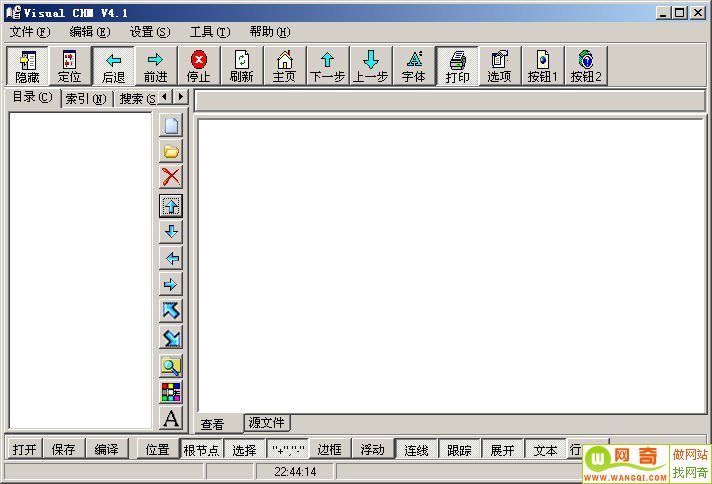Toggle the 根节点 option
This screenshot has width=712, height=484.
[x=201, y=449]
